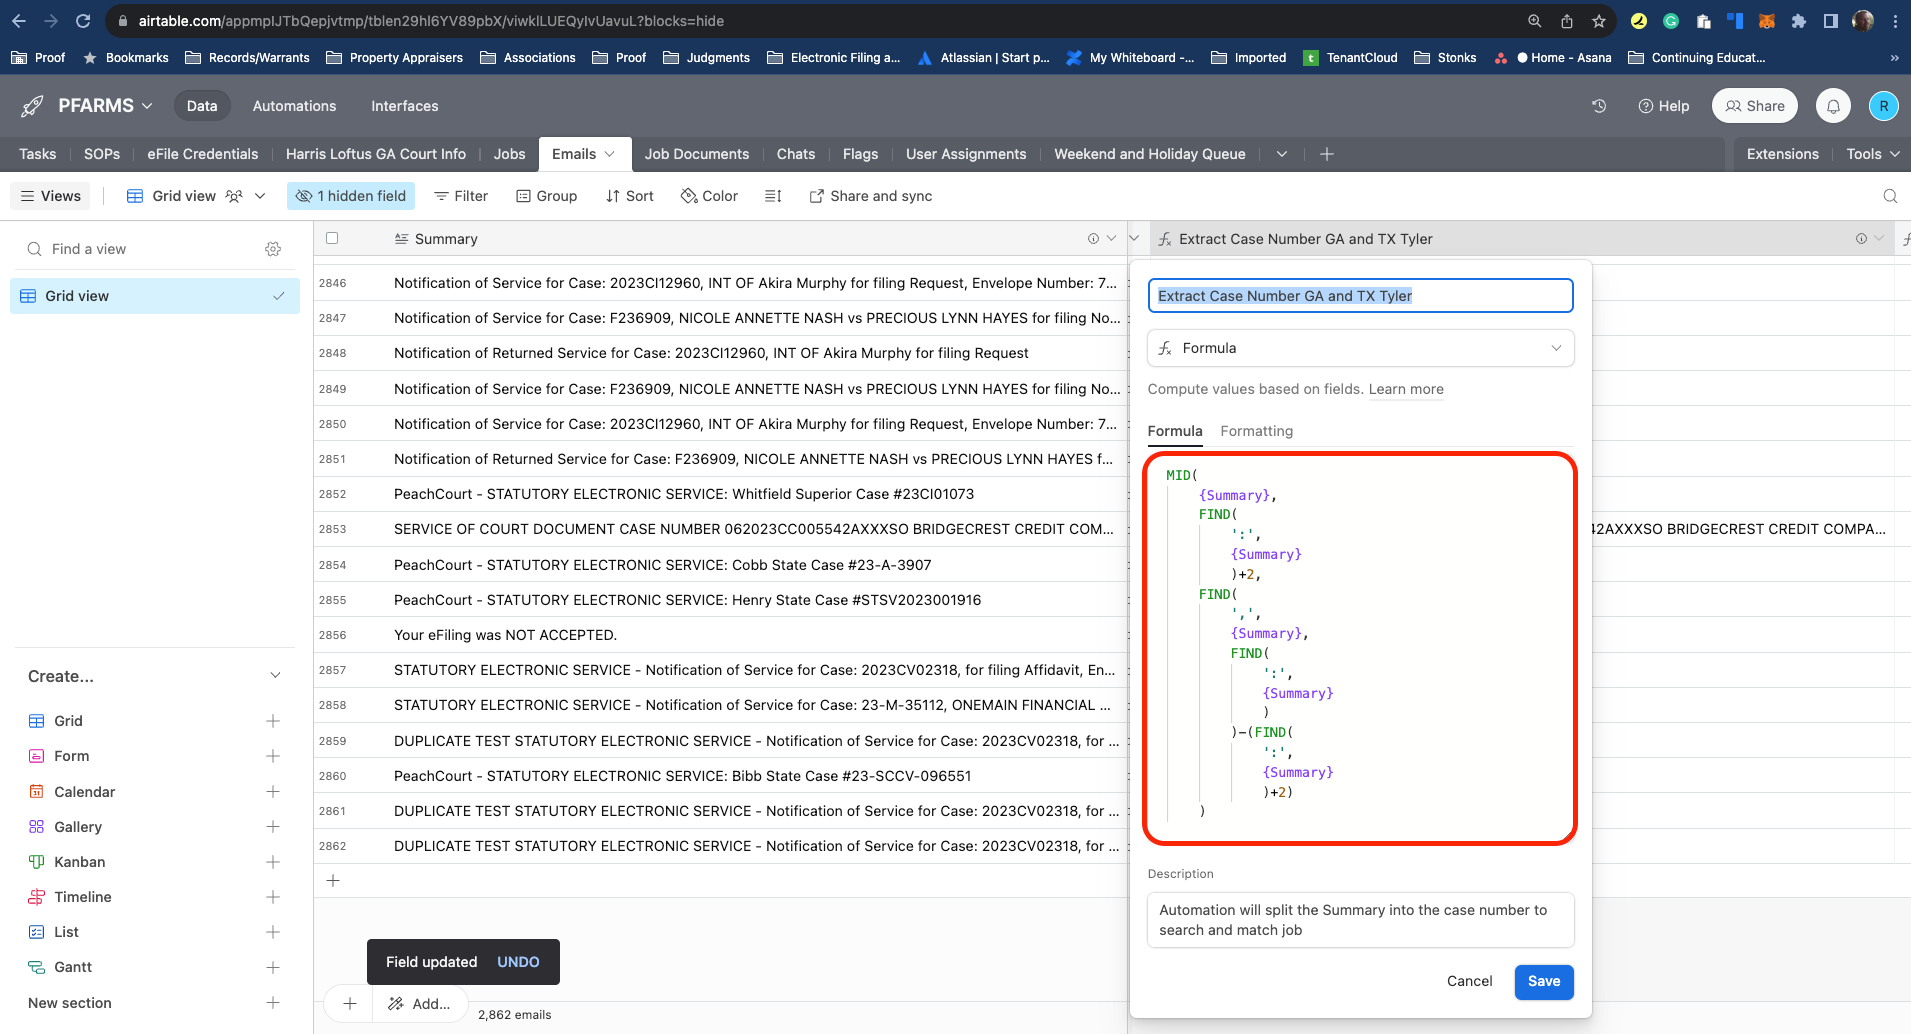Add new Kanban view plus icon
This screenshot has height=1034, width=1911.
272,862
